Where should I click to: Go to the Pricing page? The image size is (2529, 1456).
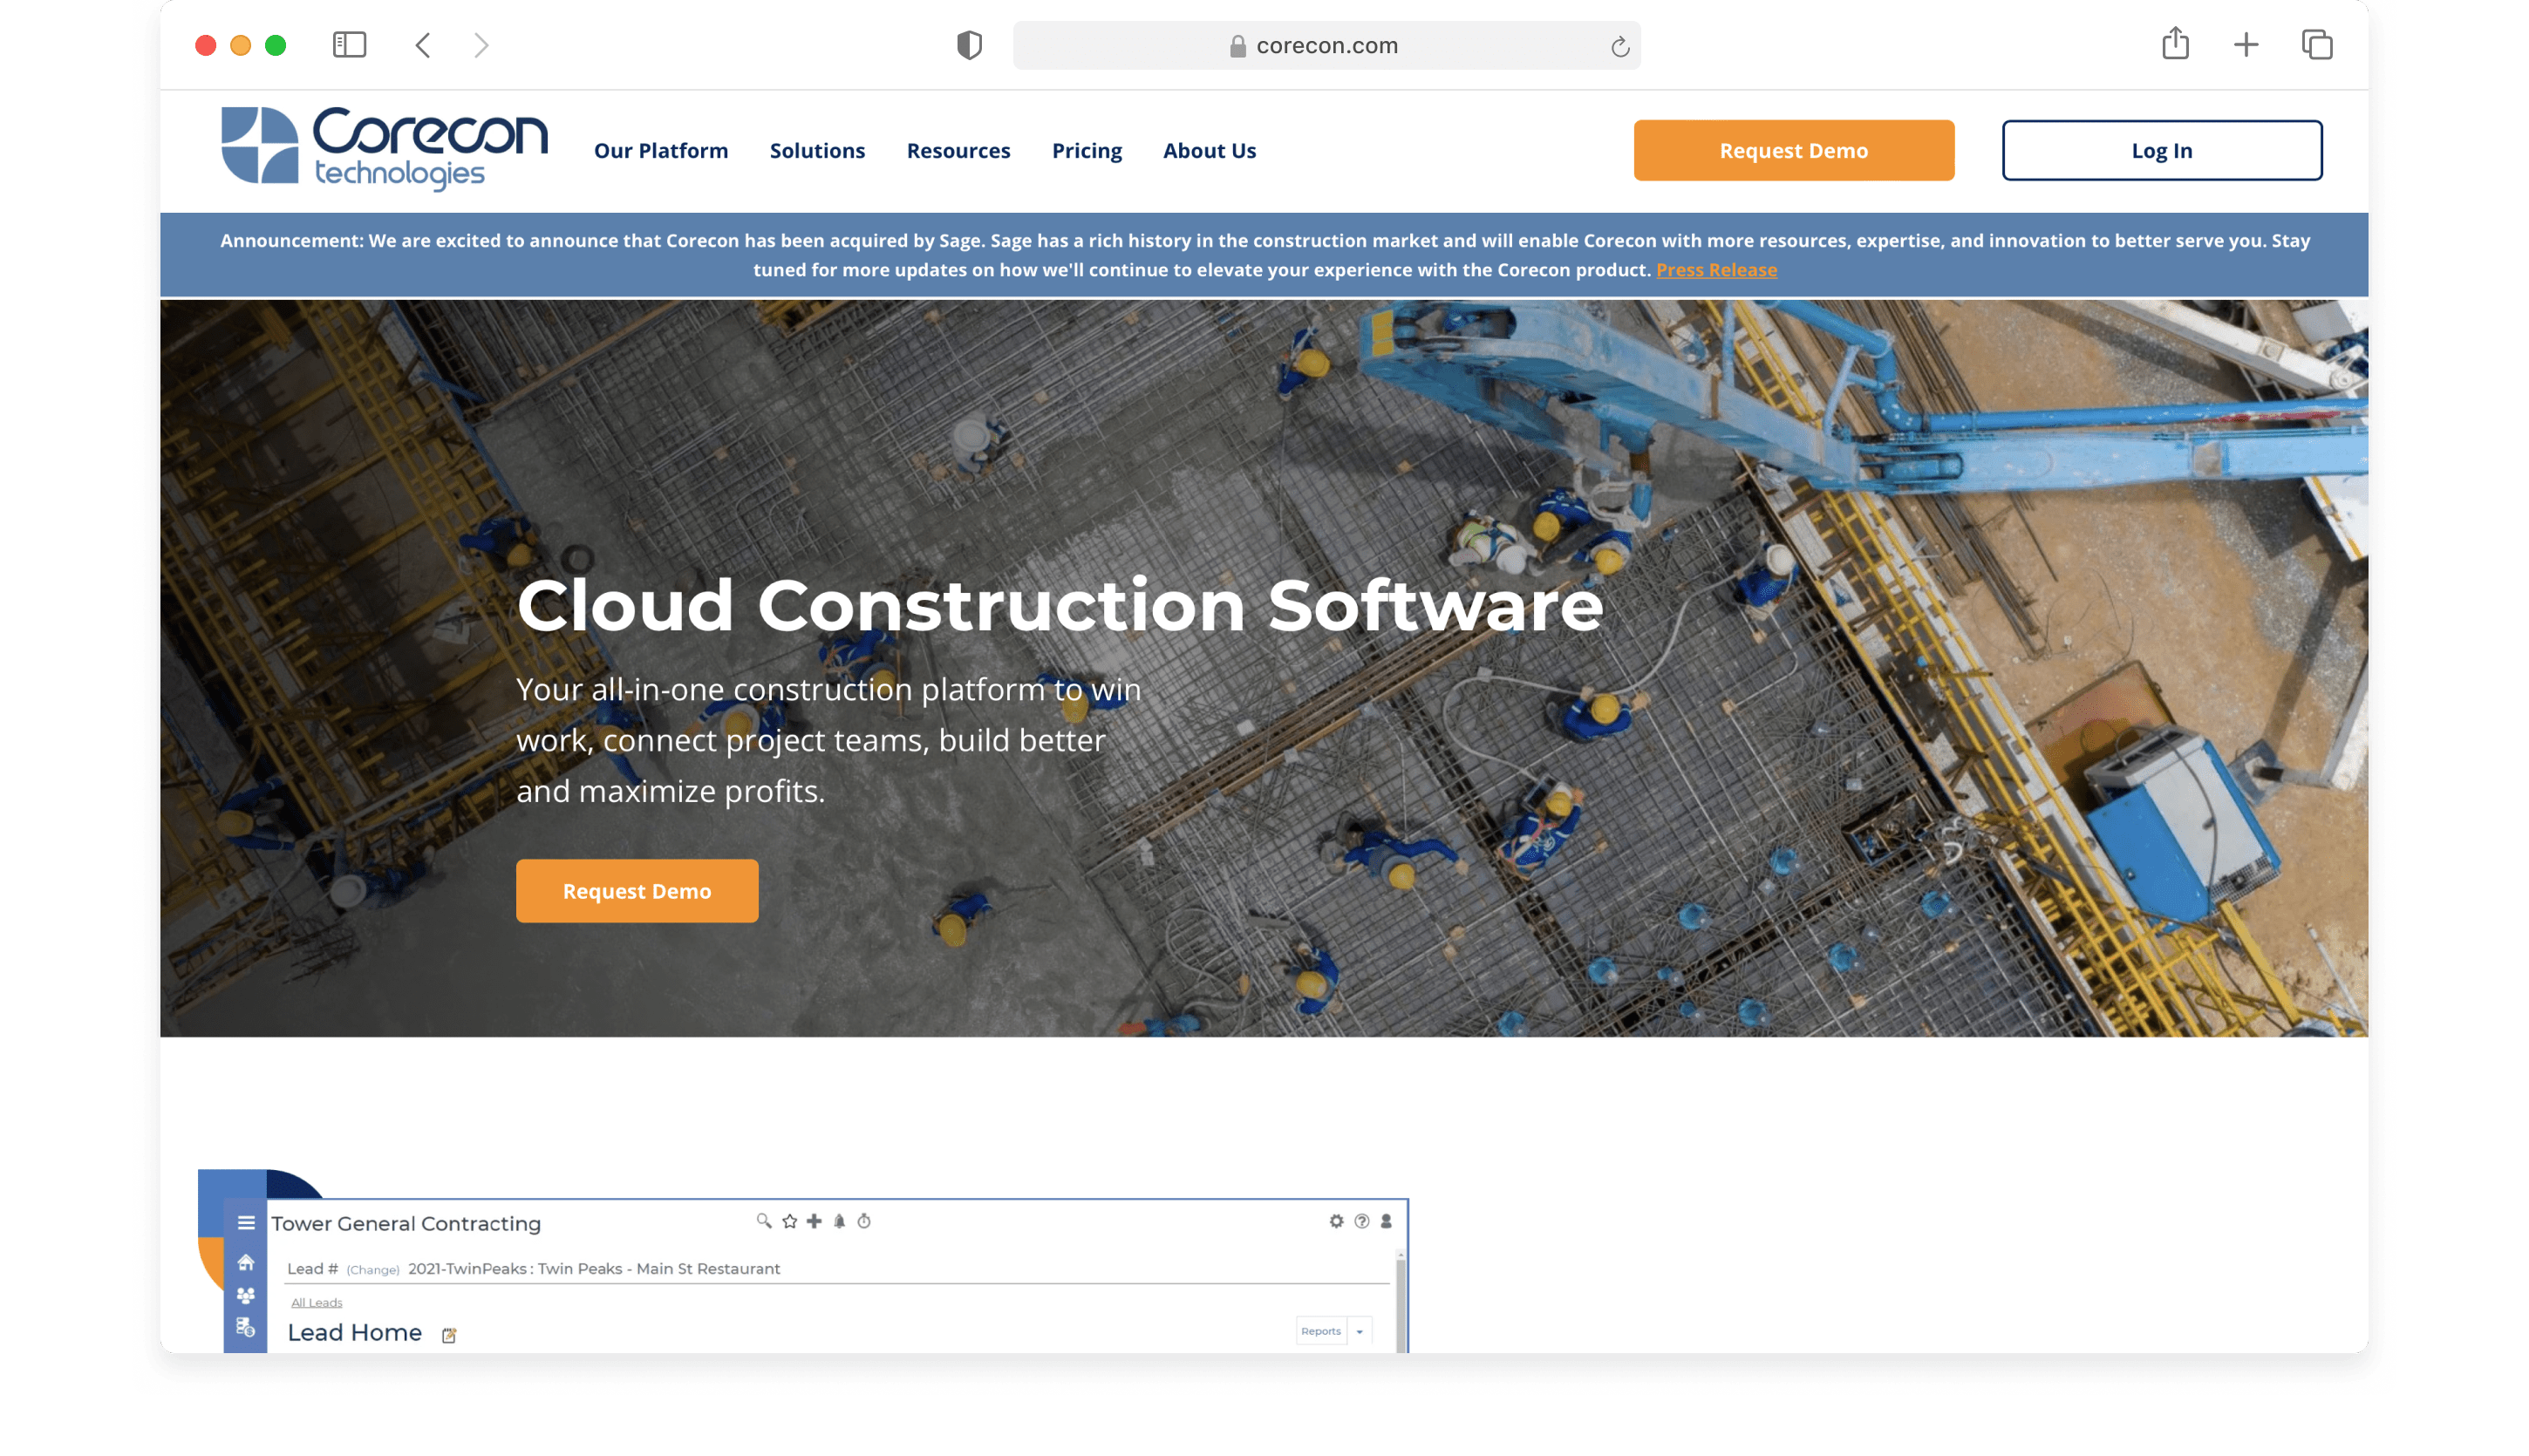pos(1086,151)
